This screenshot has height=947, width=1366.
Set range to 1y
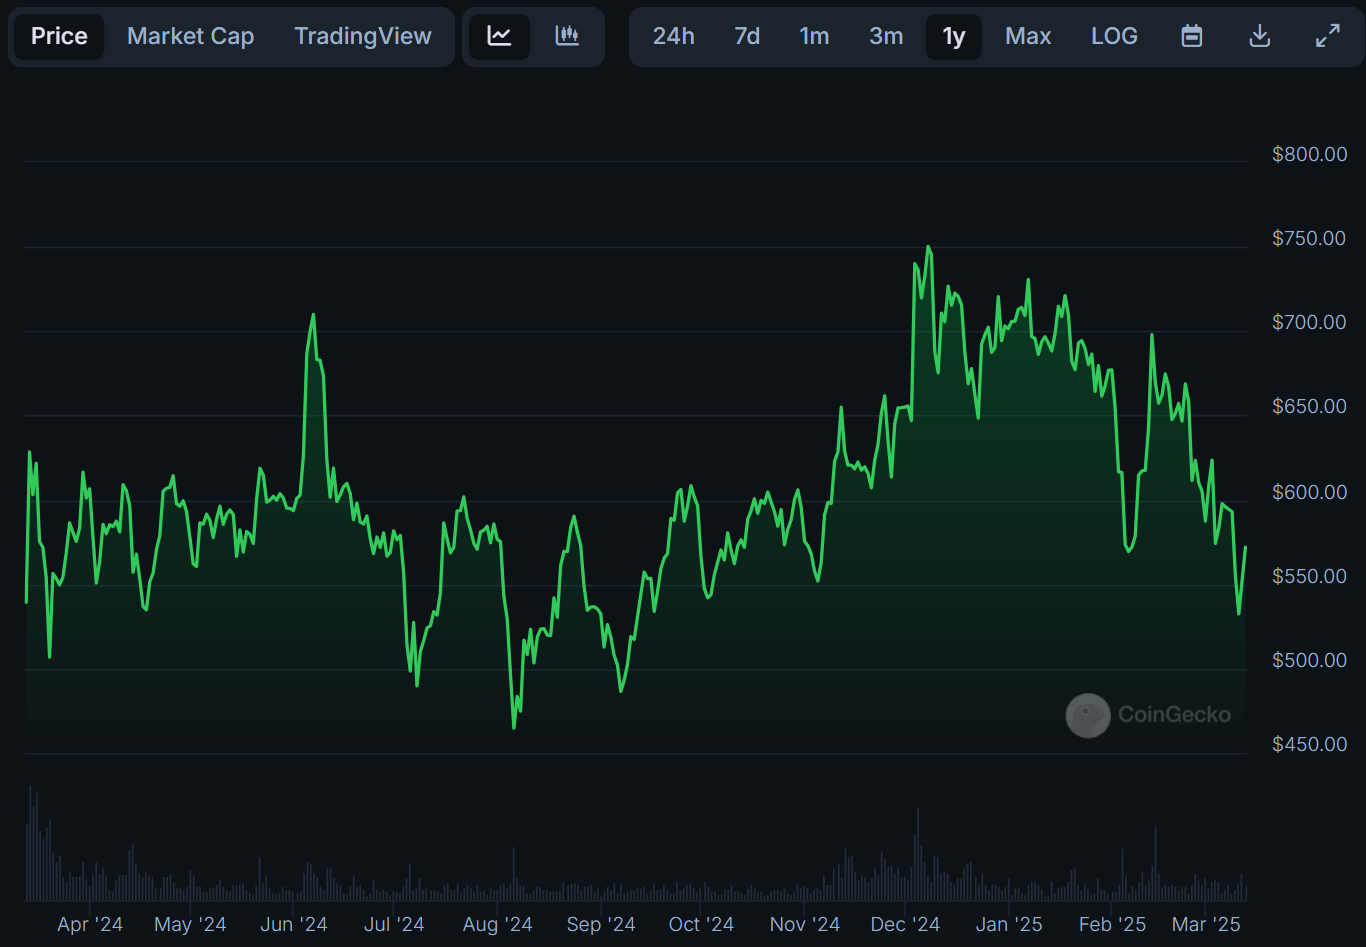[954, 36]
